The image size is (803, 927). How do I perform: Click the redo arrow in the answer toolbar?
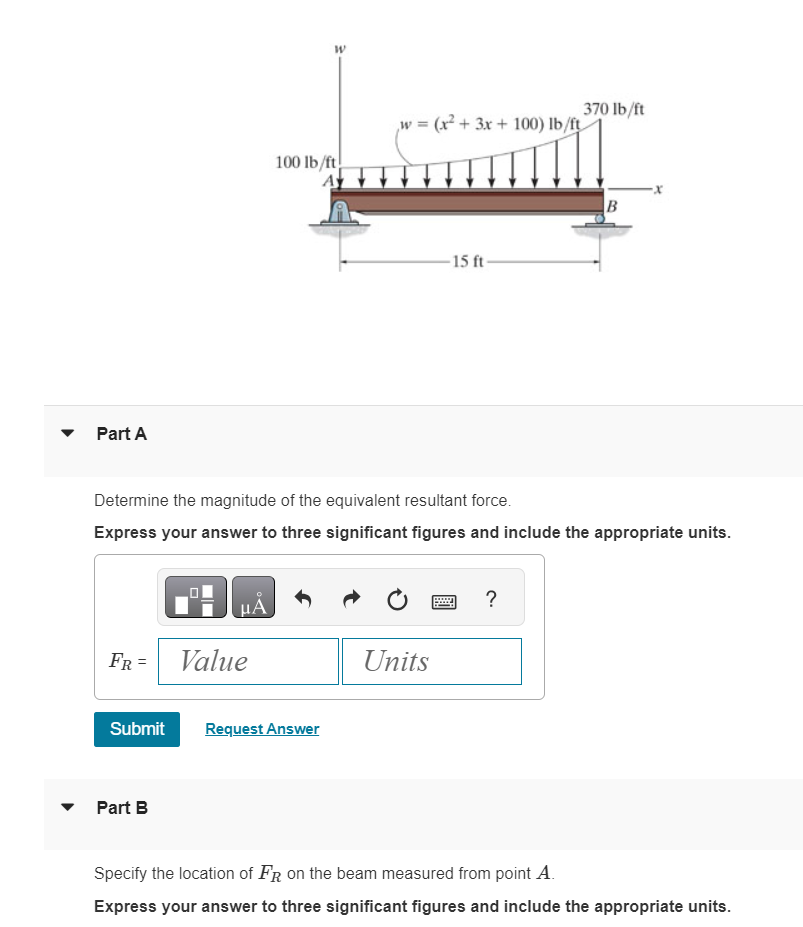350,598
